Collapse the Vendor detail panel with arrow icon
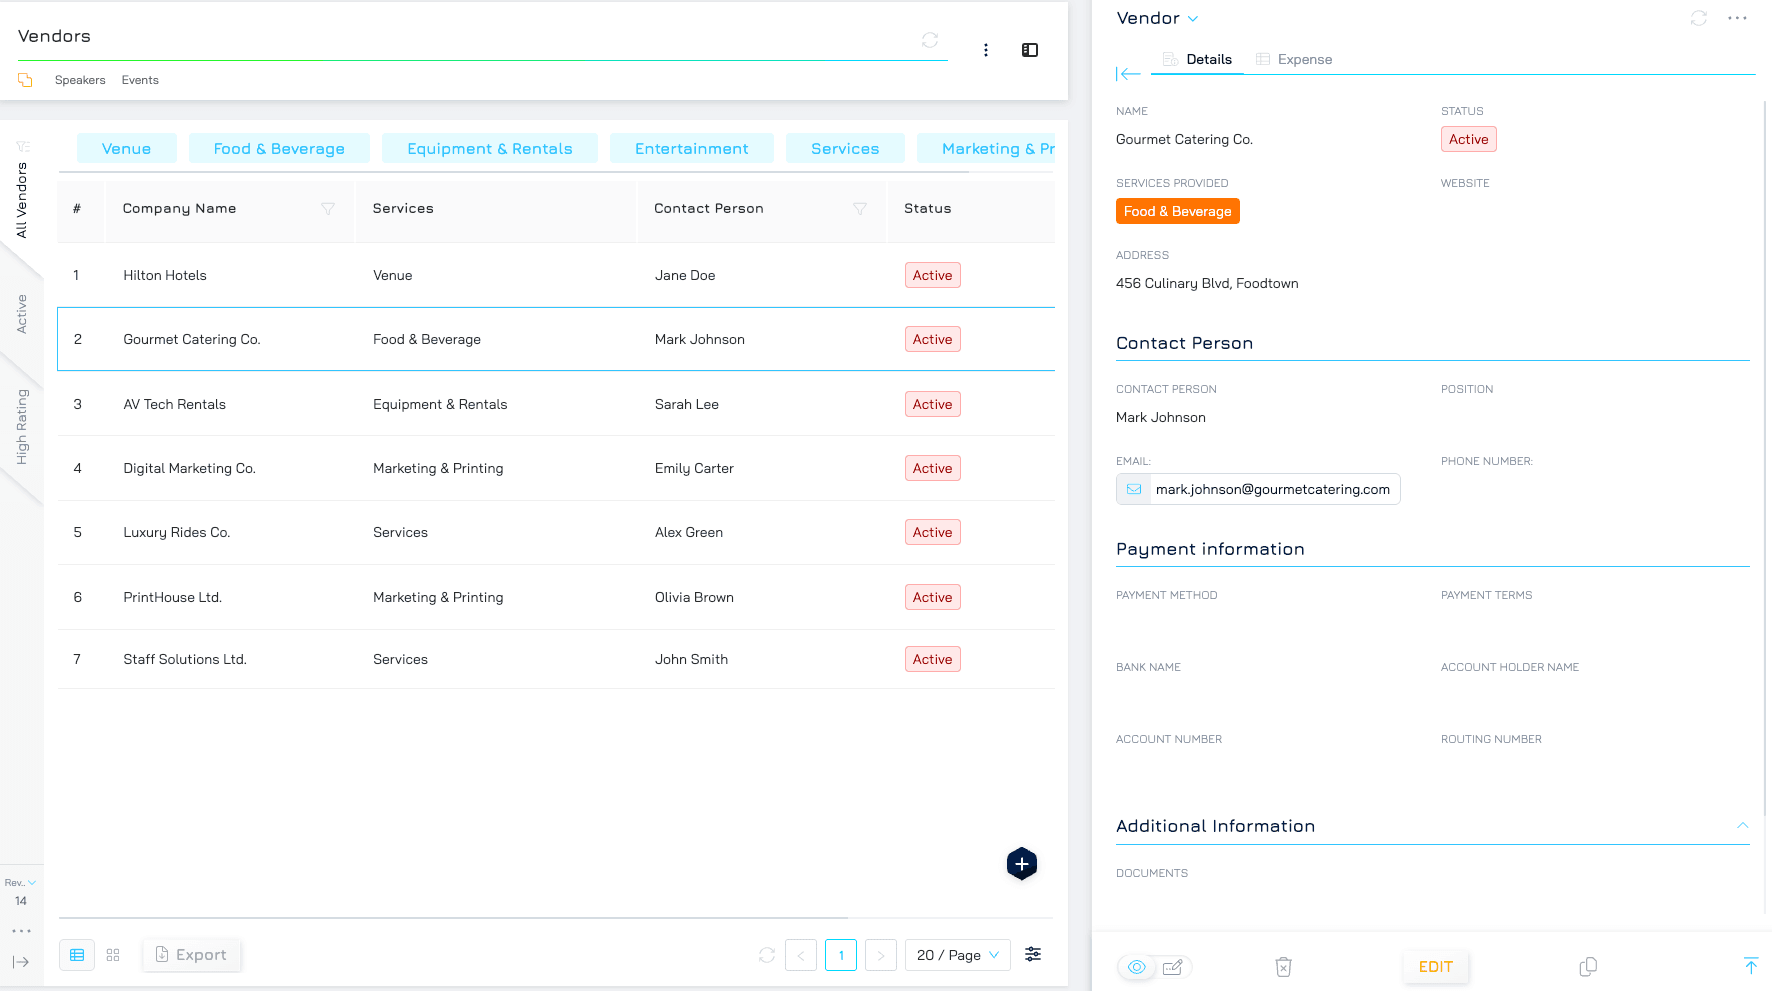Viewport: 1772px width, 991px height. (1128, 74)
